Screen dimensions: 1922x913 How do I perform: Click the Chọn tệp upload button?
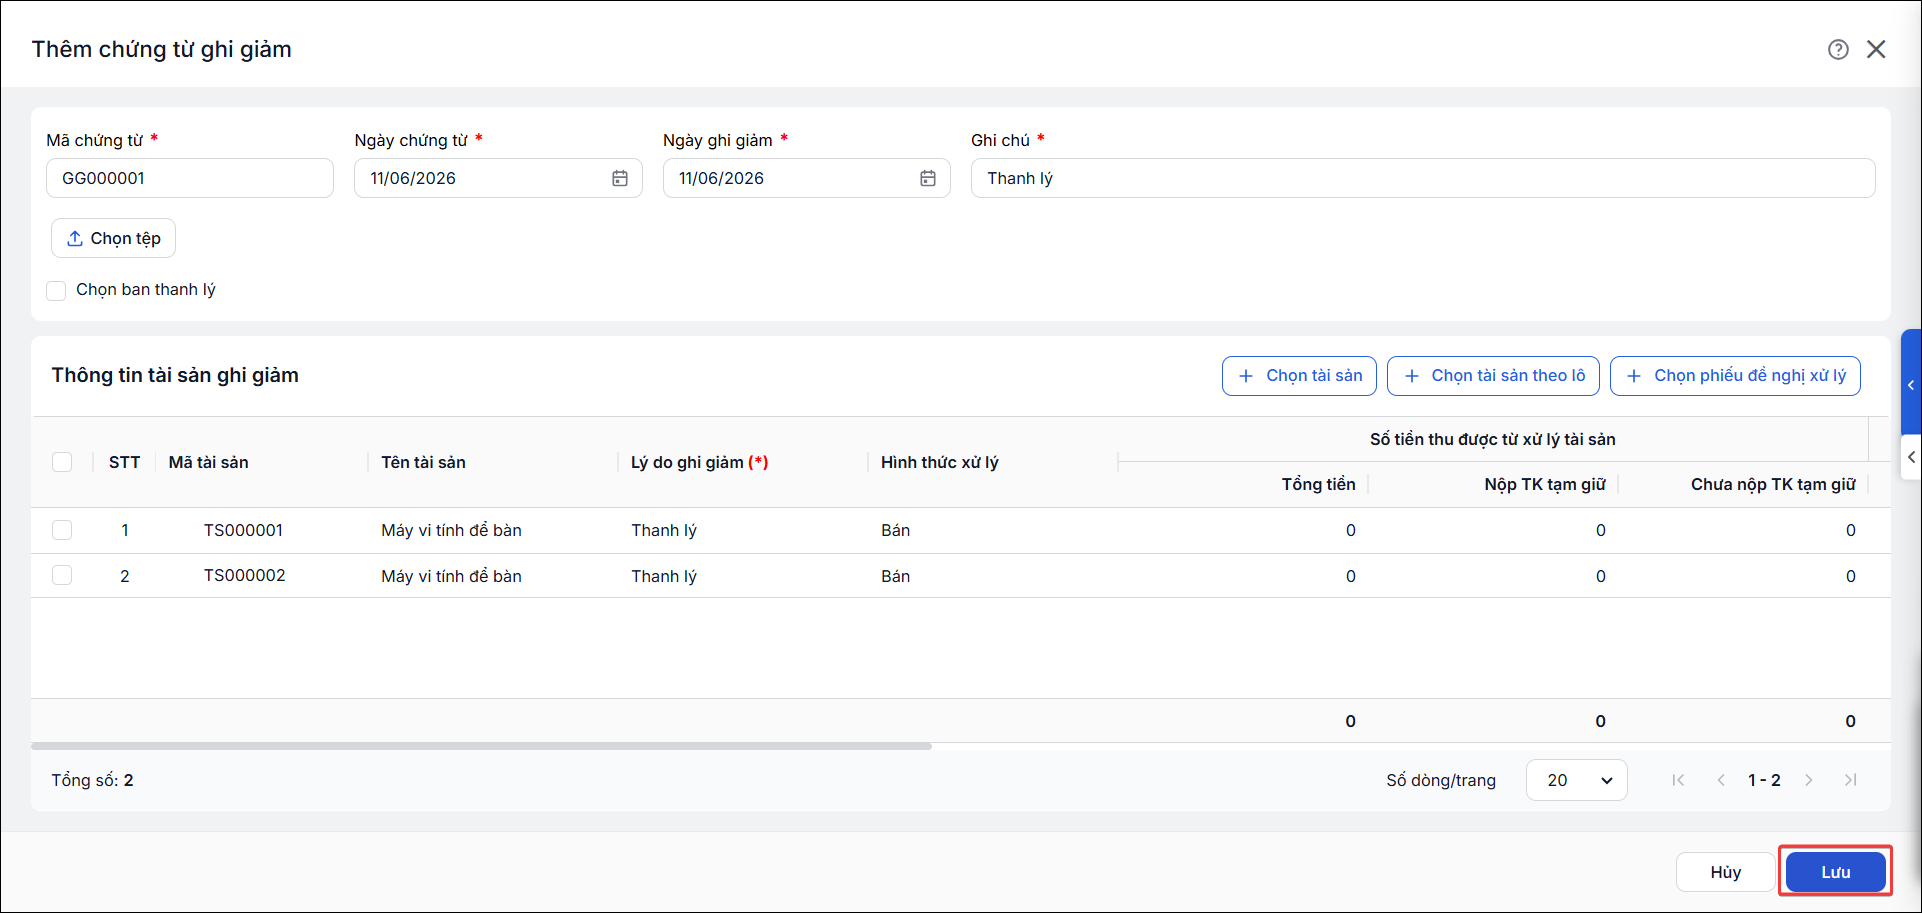(113, 238)
